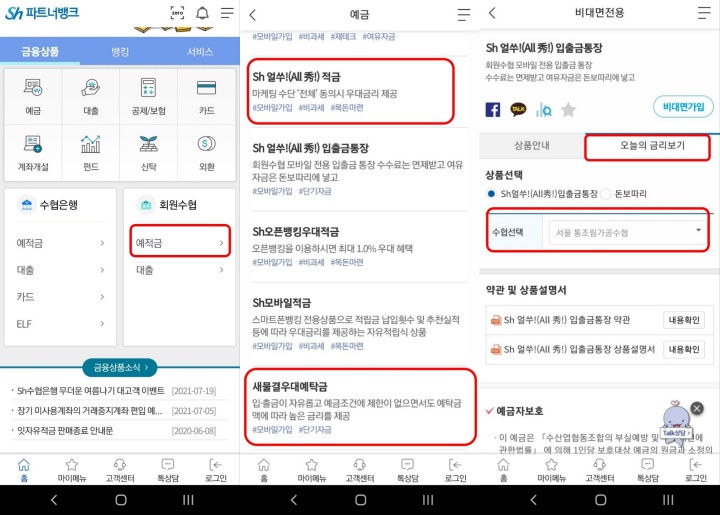Open the 대출 product icon in grid
720x515 pixels.
point(91,96)
